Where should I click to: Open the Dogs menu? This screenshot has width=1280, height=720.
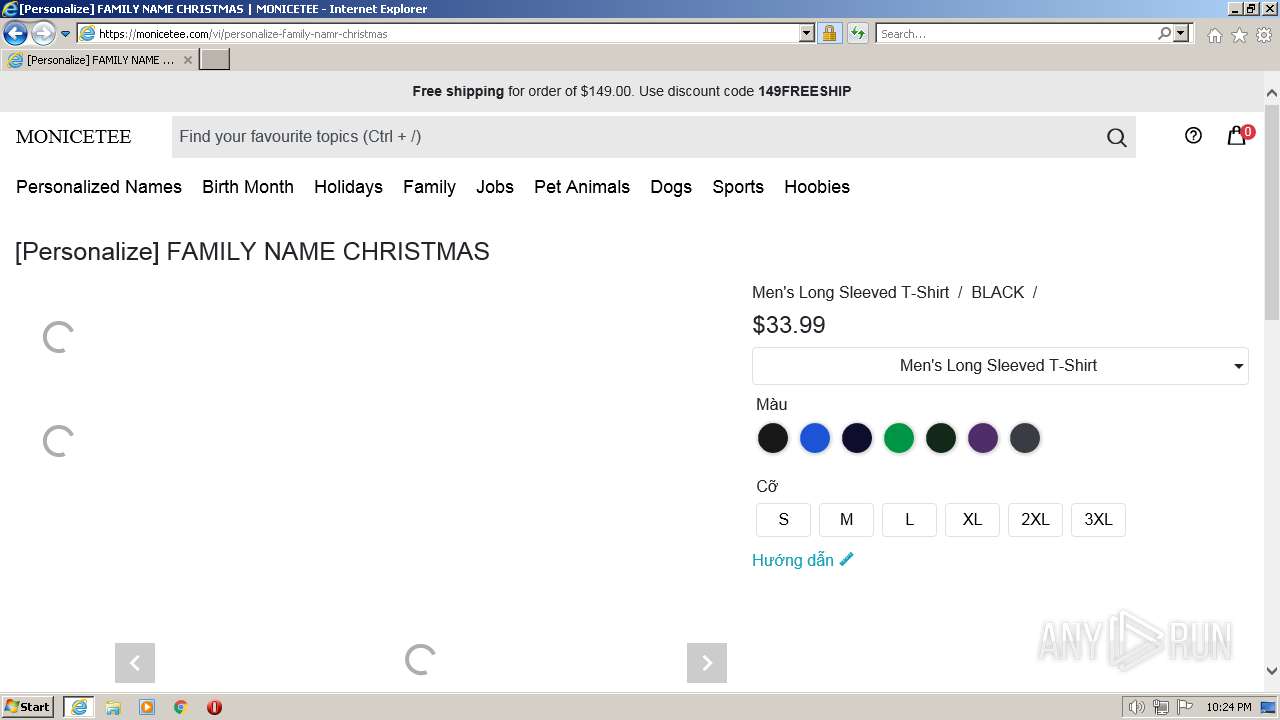[x=671, y=187]
